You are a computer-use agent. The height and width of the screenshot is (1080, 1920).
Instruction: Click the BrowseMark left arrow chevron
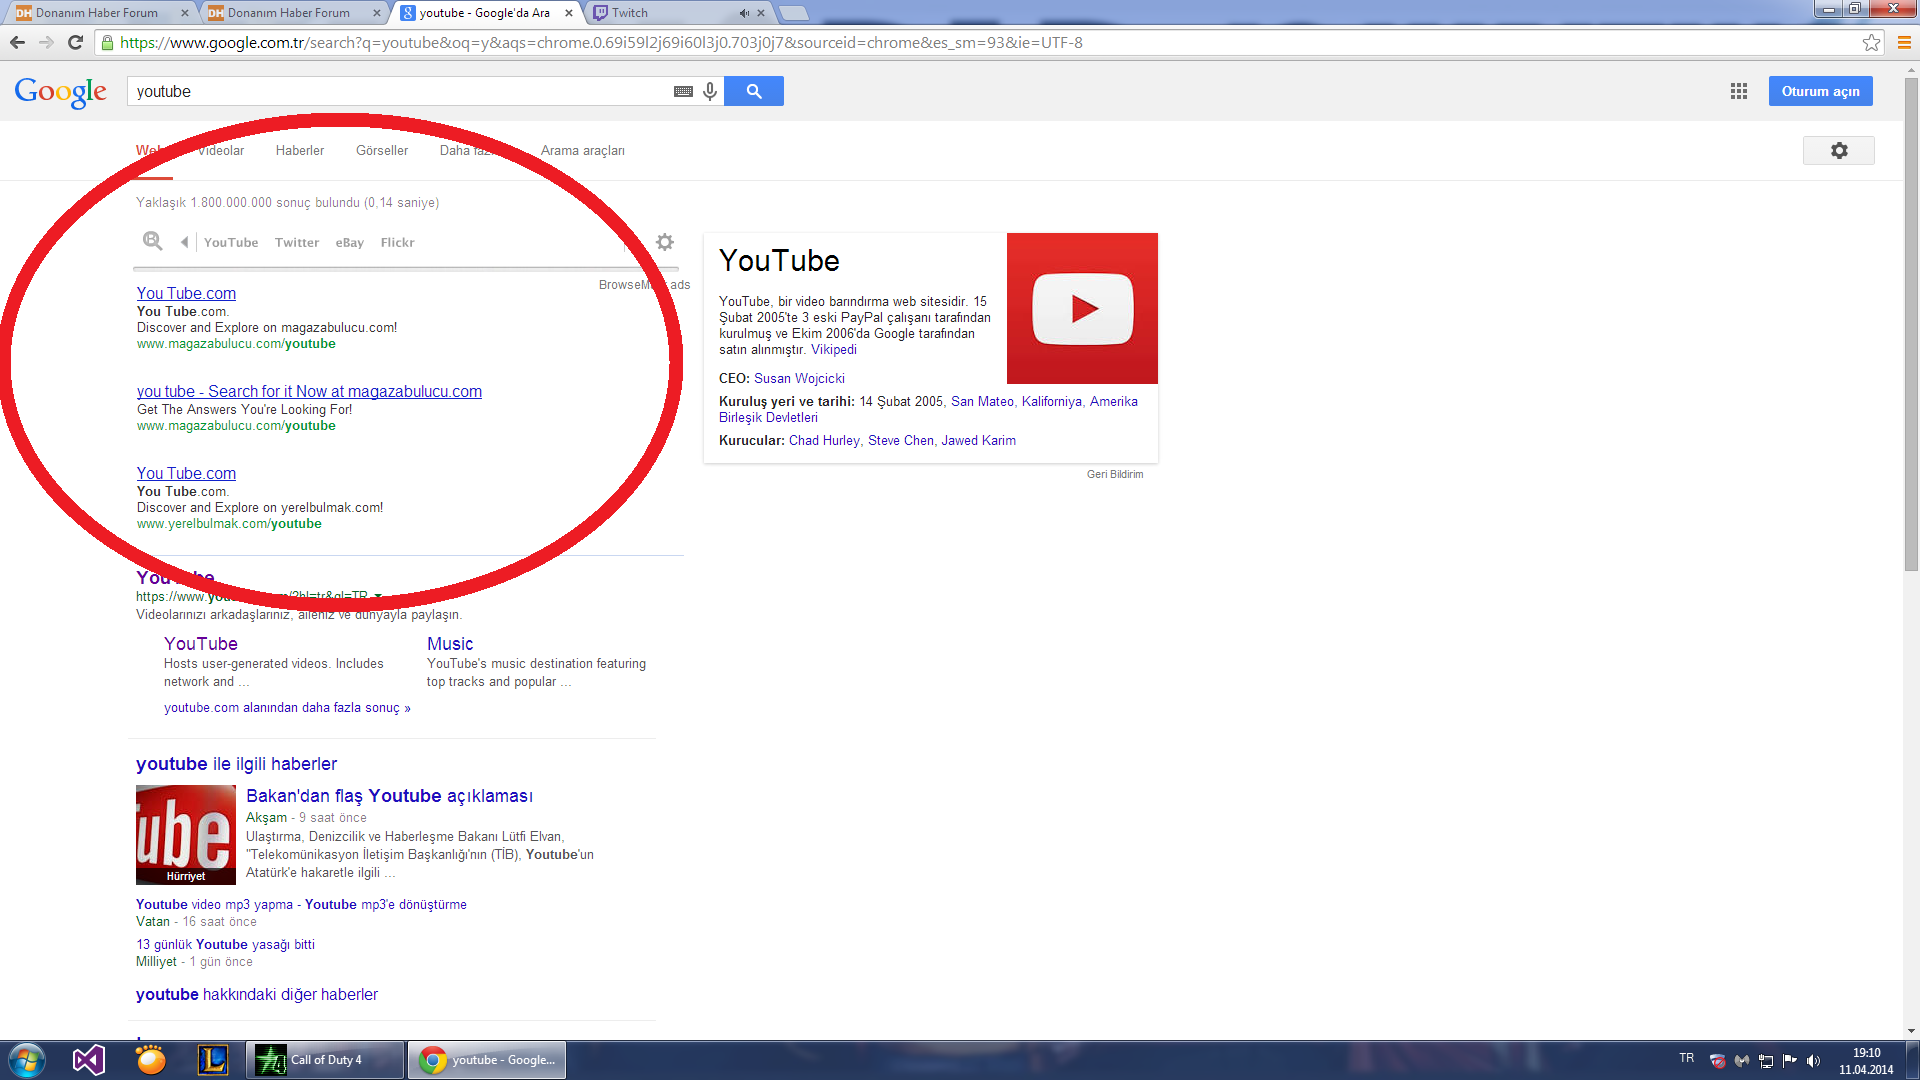(x=184, y=242)
